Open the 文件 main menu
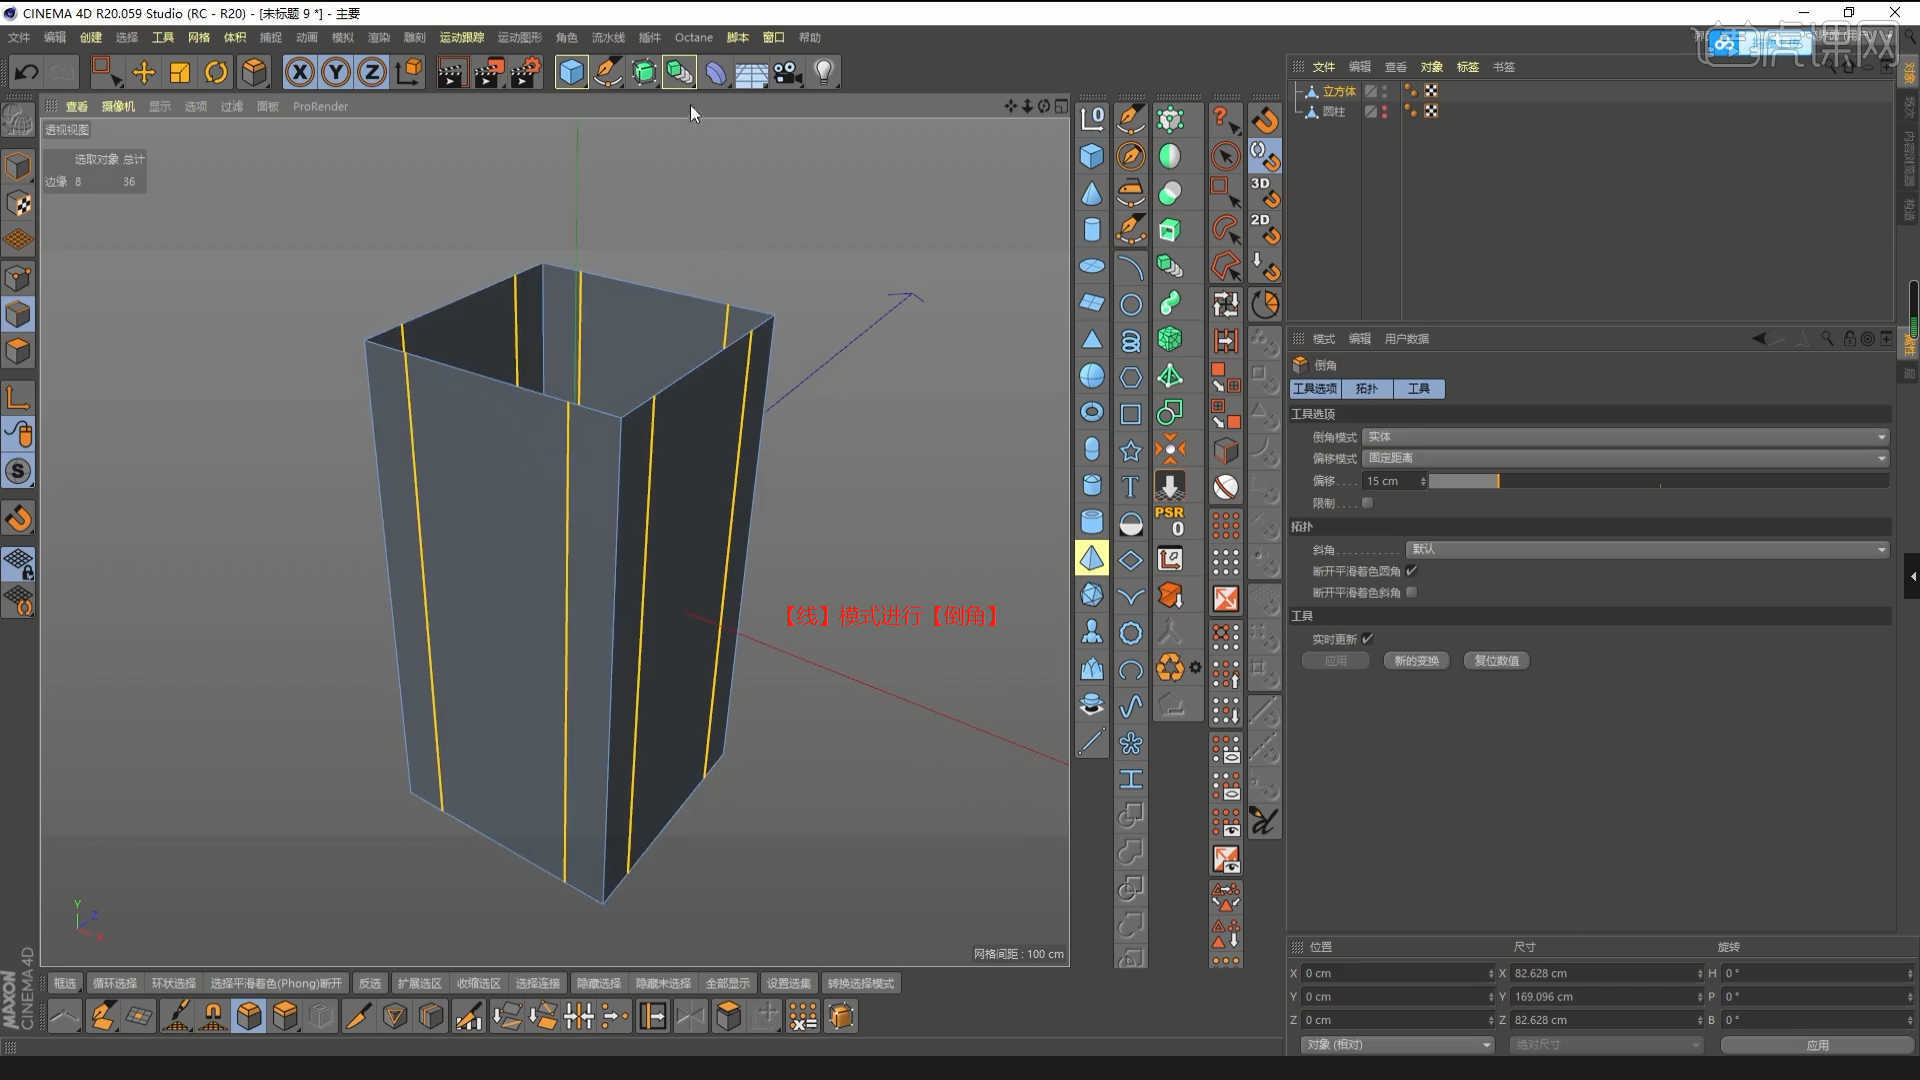The image size is (1920, 1080). pos(19,37)
